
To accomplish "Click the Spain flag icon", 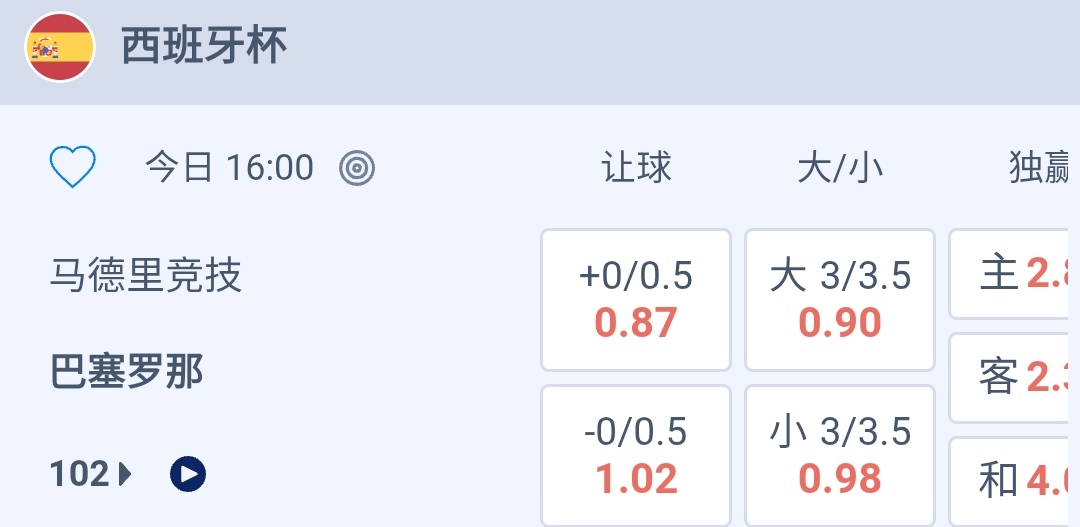I will click(x=60, y=47).
